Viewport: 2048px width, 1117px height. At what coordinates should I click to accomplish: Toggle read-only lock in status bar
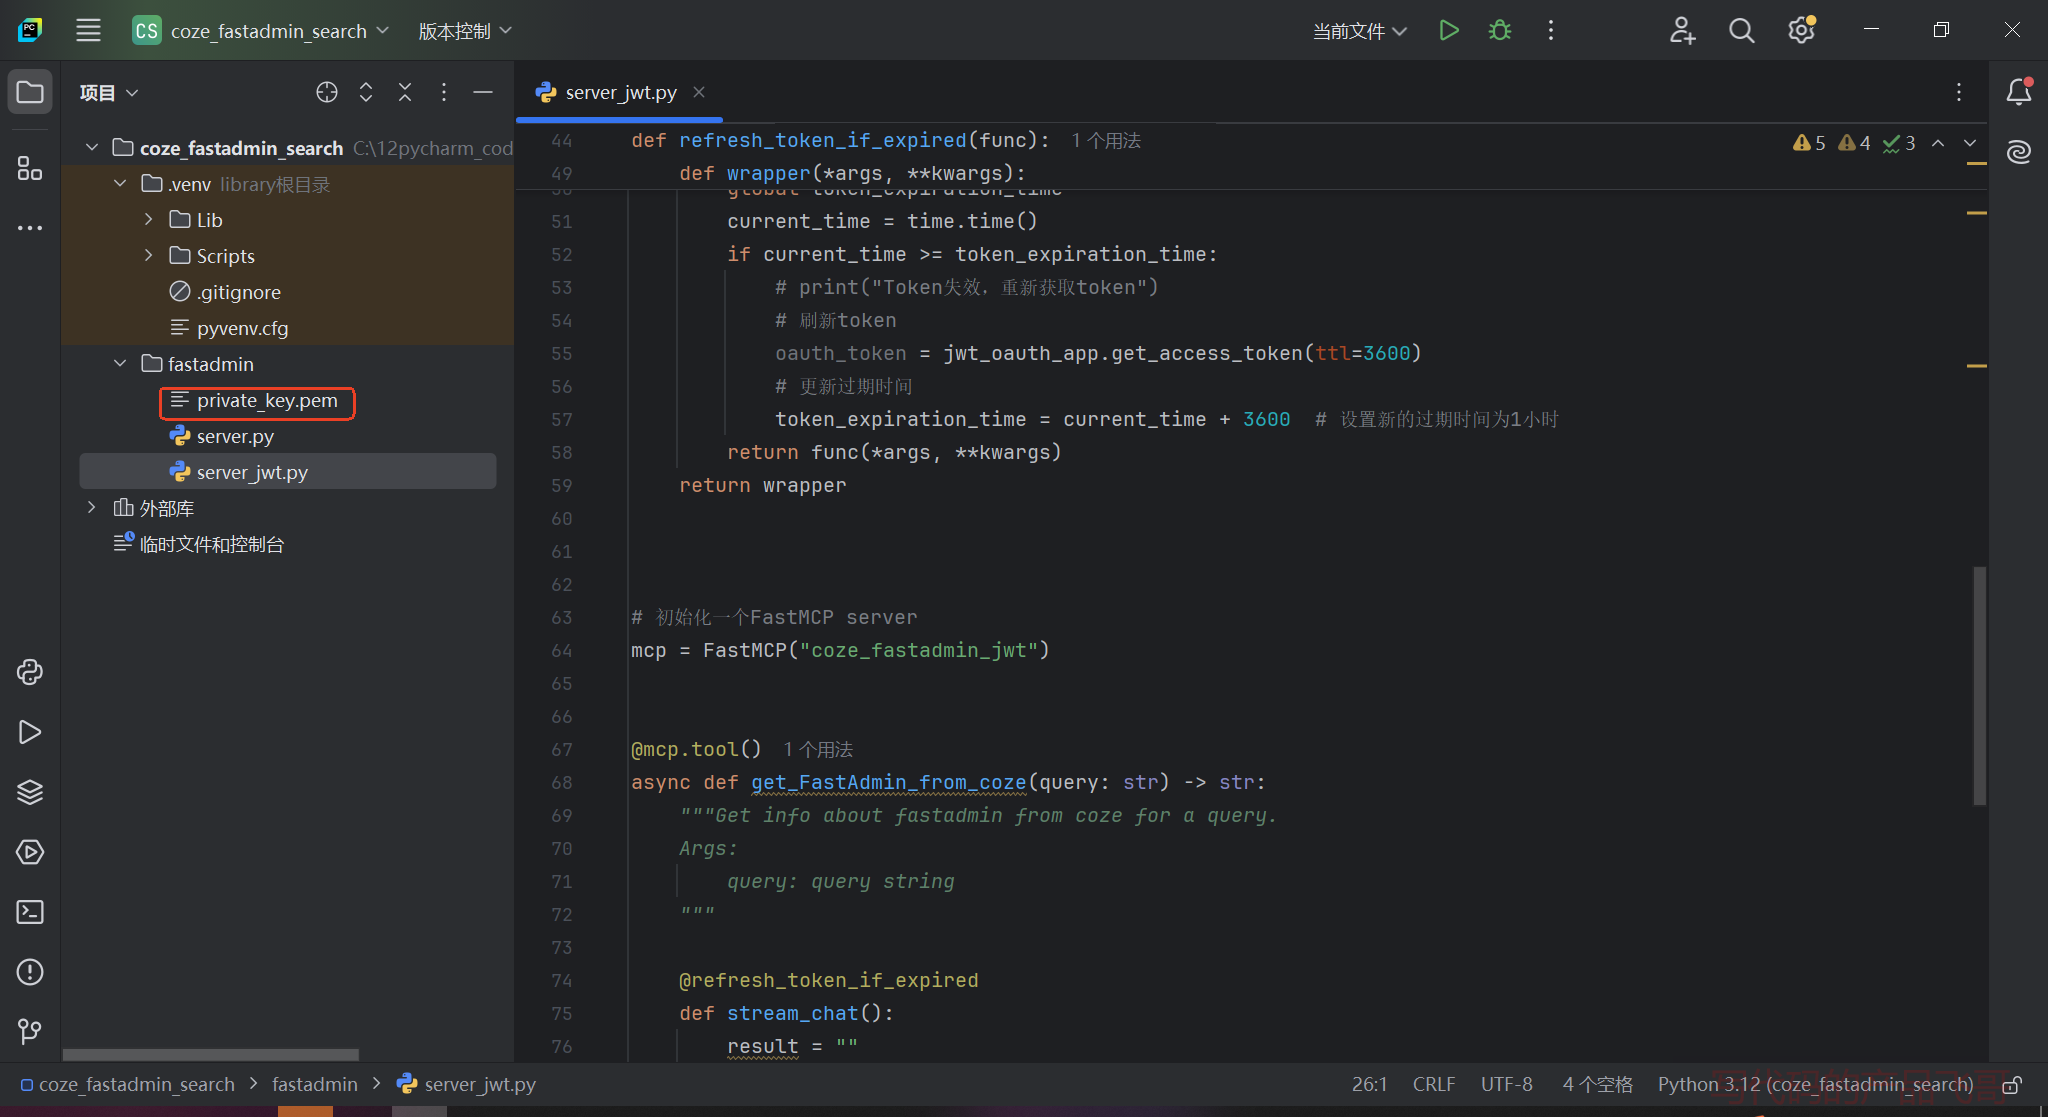(2013, 1085)
